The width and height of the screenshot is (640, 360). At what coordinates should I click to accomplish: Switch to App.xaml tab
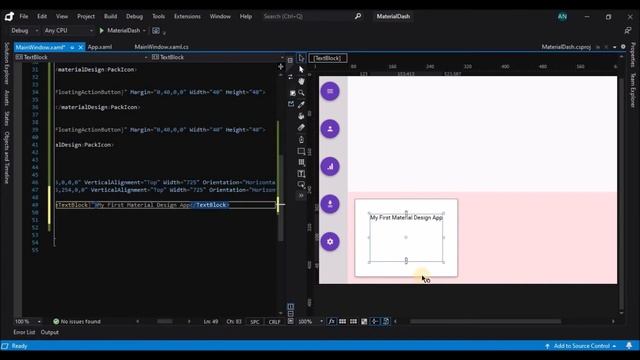click(100, 47)
